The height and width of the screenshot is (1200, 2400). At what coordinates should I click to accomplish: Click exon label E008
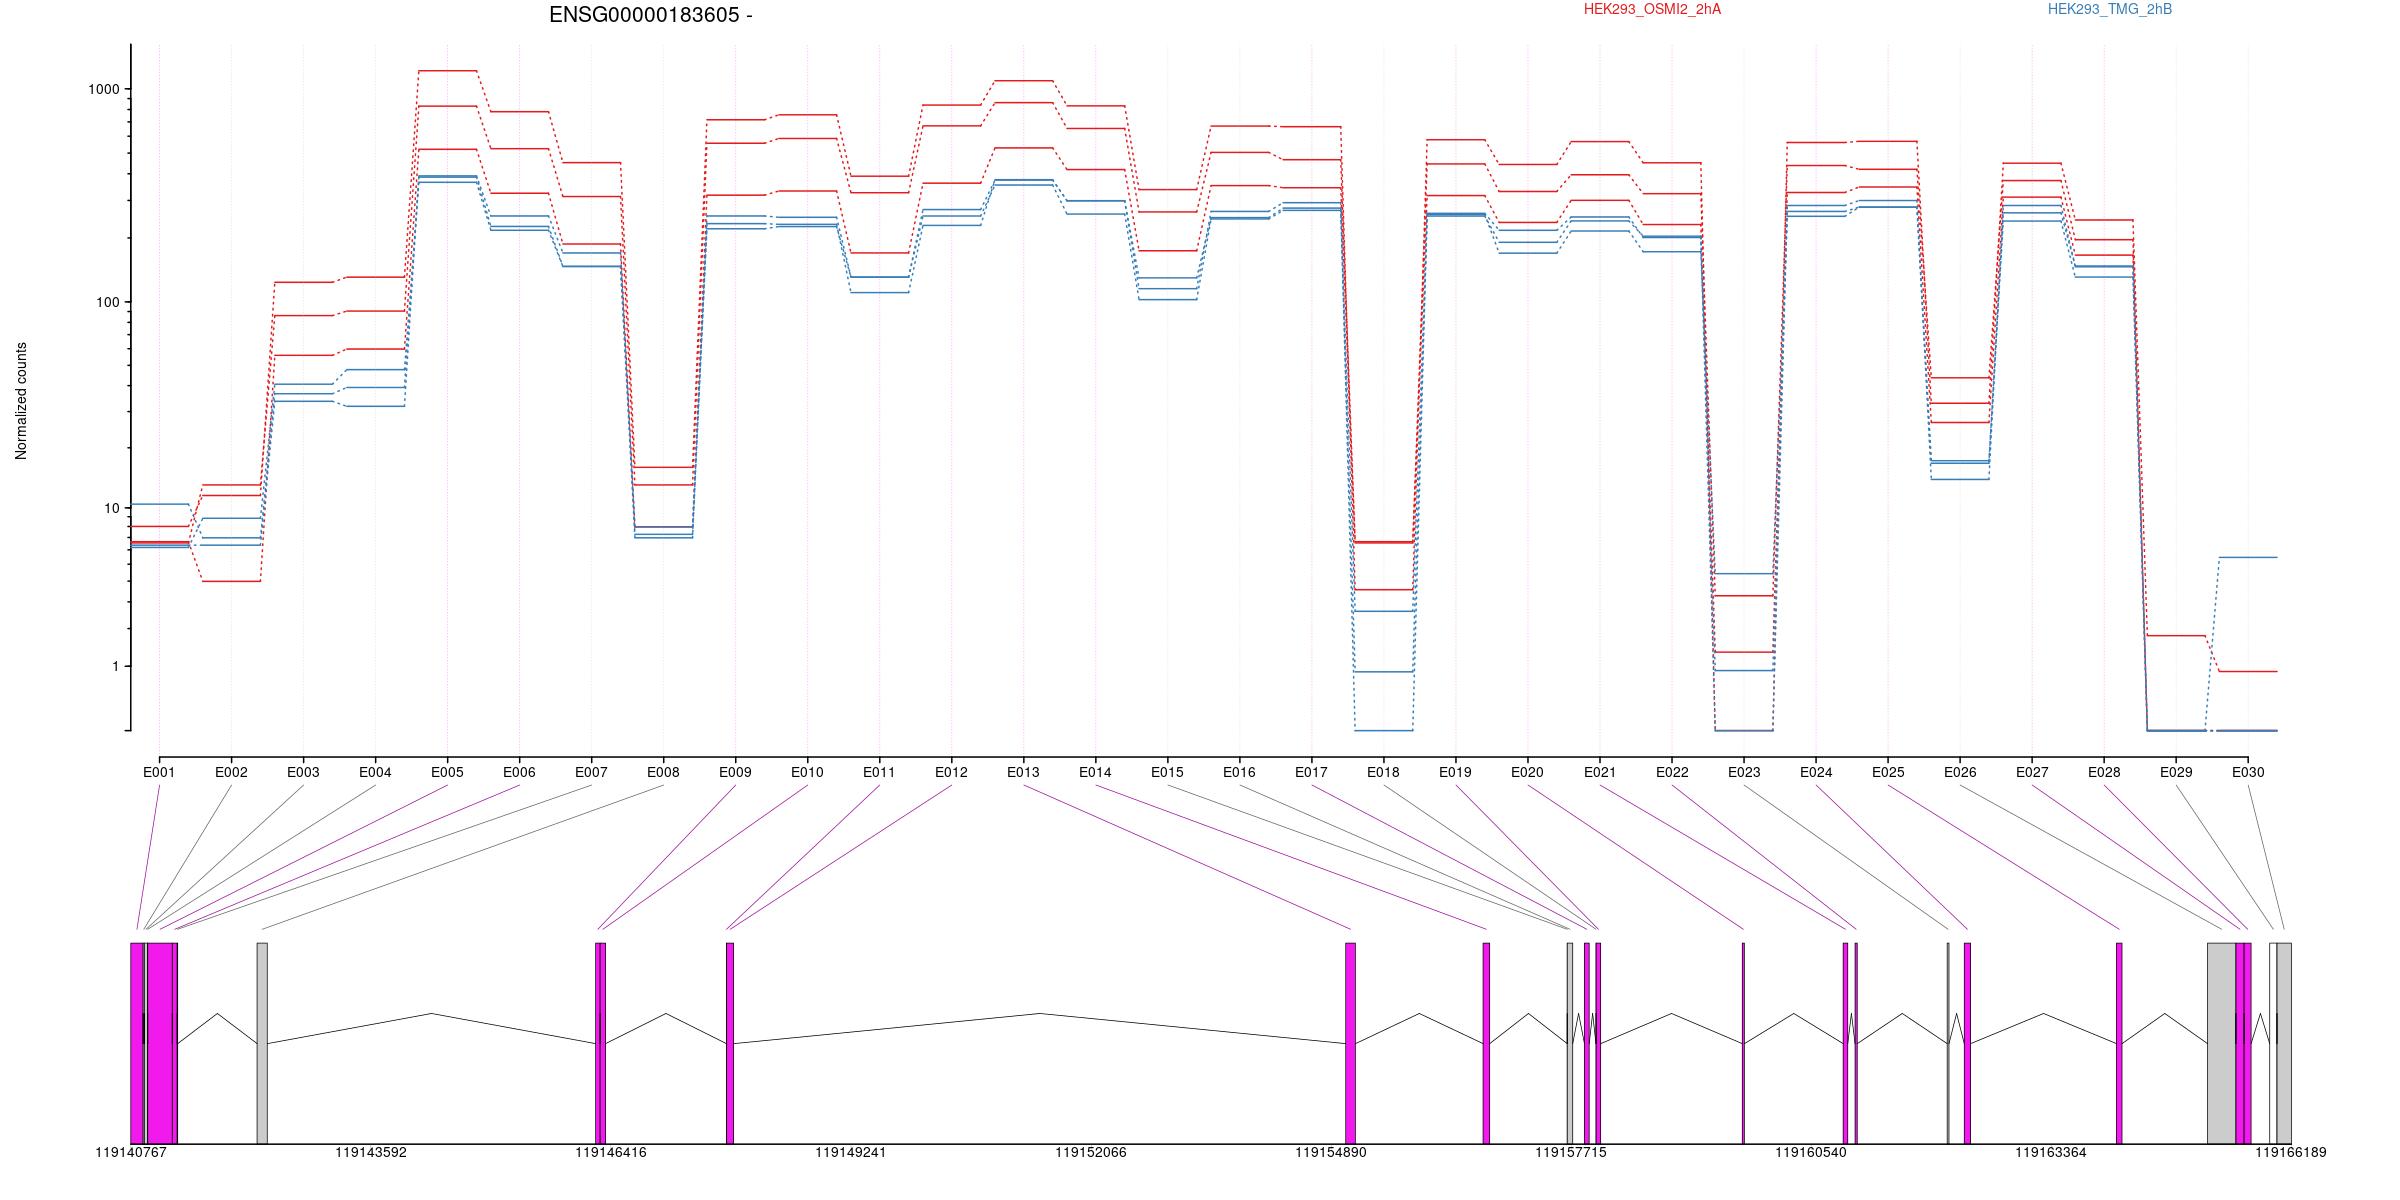click(663, 772)
